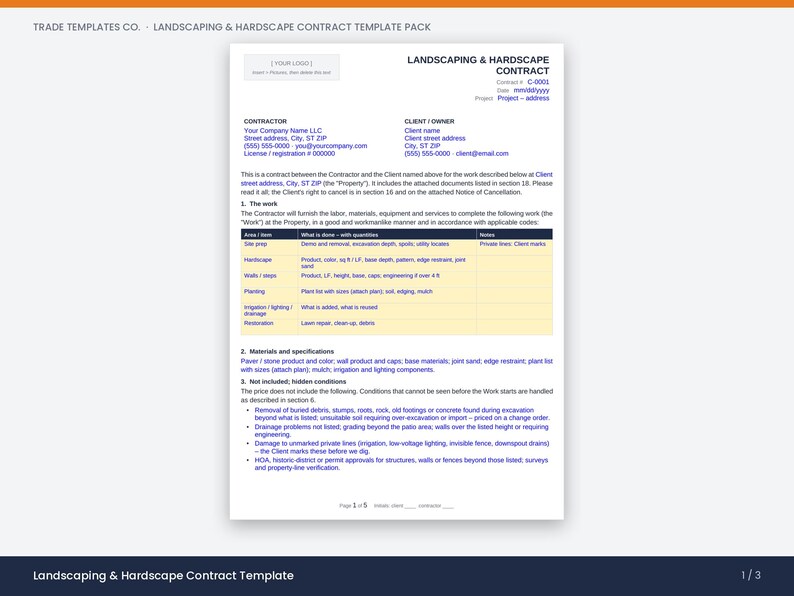Click '3. Not included; hidden conditions' heading
Screen dimensions: 794x596
coord(293,382)
